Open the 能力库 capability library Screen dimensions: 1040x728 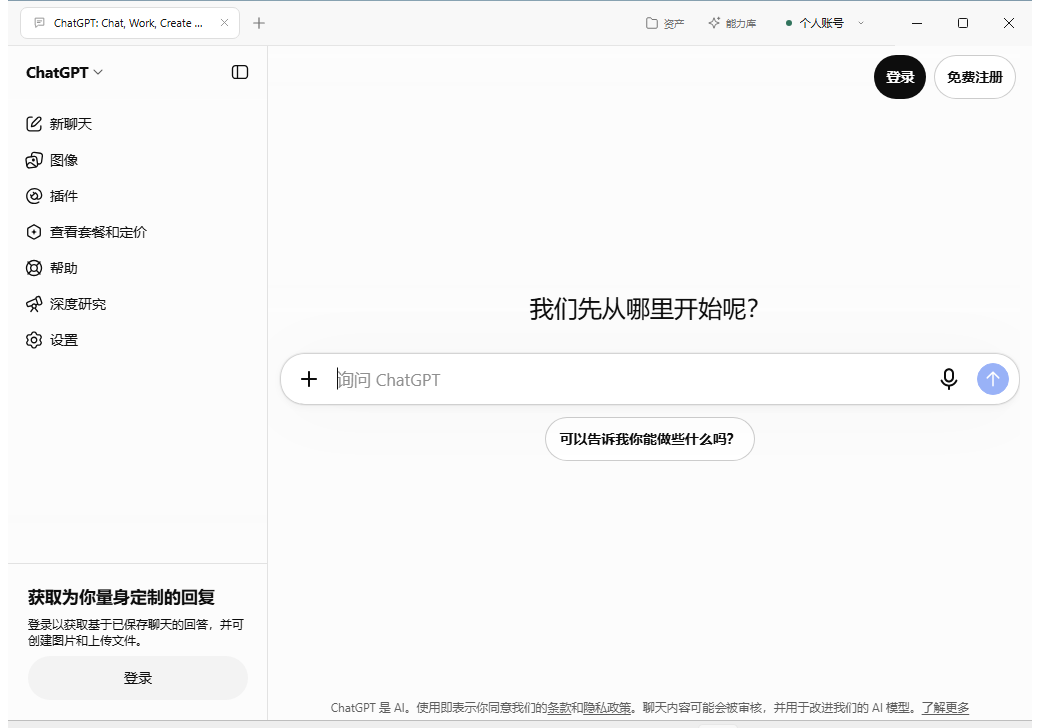coord(732,23)
